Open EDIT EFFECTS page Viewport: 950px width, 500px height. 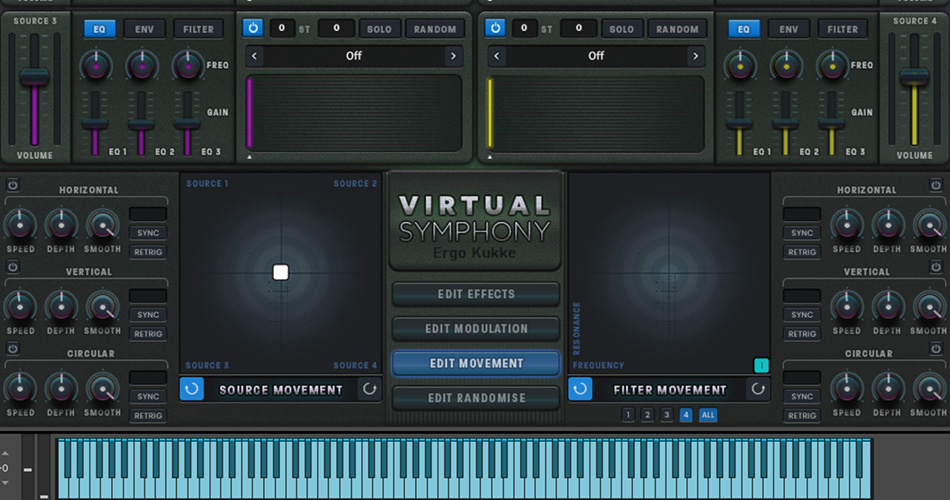pos(476,294)
